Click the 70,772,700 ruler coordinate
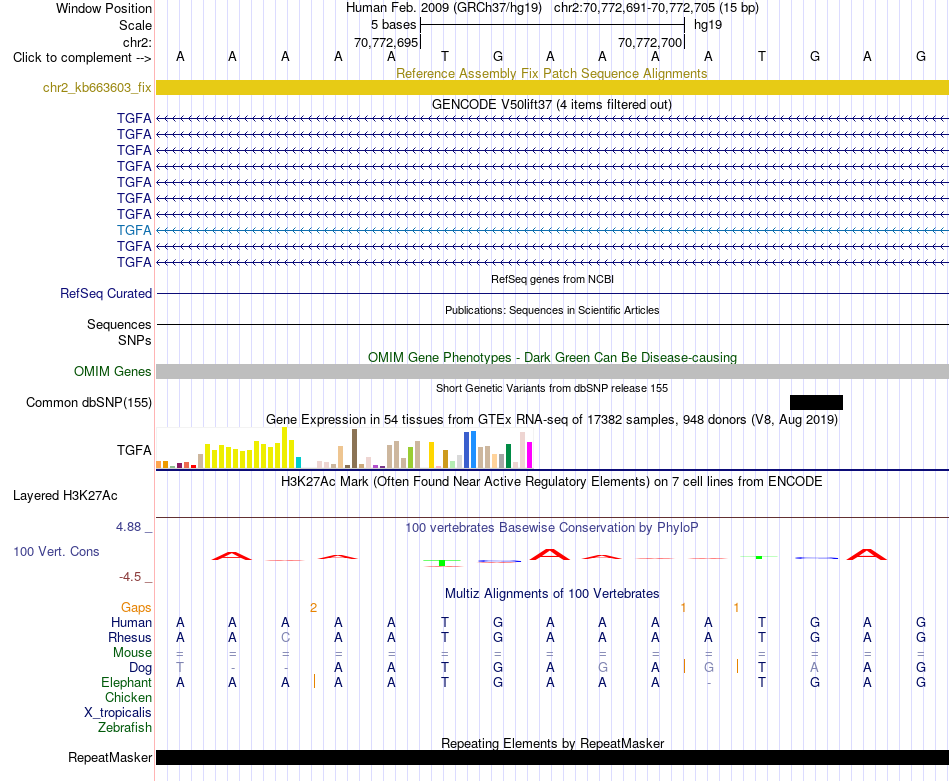 650,42
